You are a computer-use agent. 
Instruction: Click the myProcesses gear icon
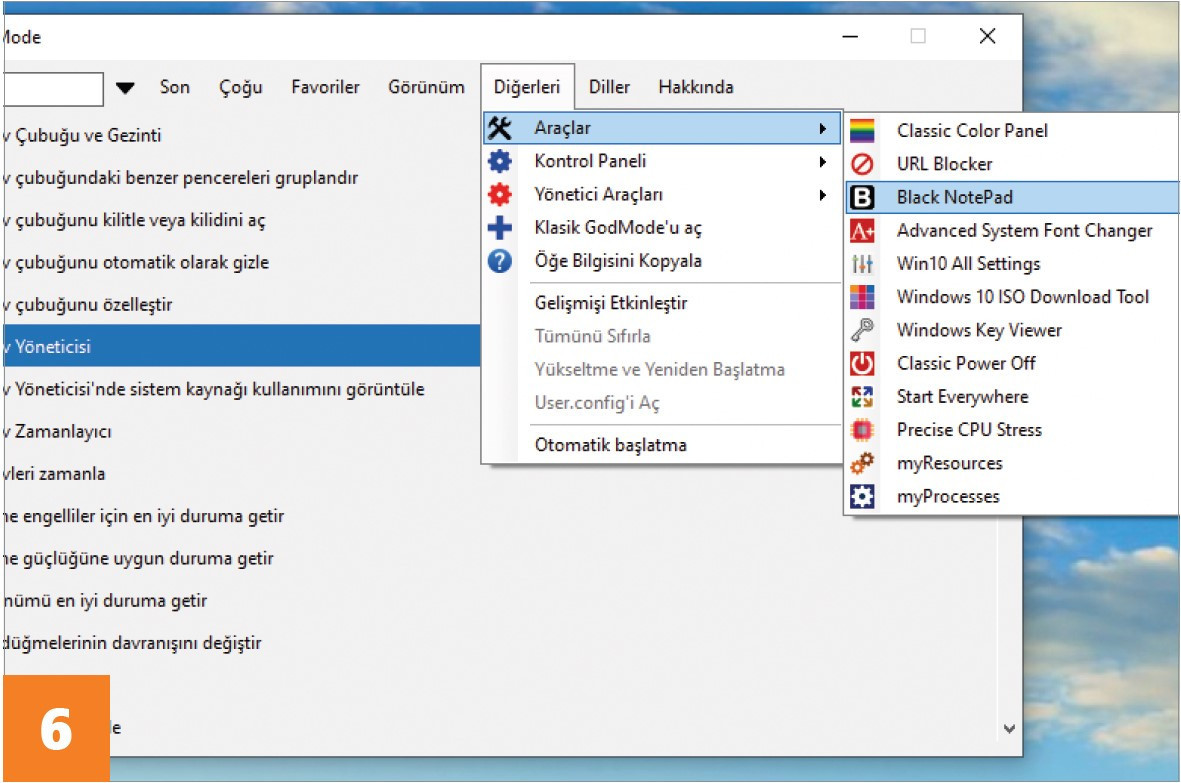click(862, 496)
